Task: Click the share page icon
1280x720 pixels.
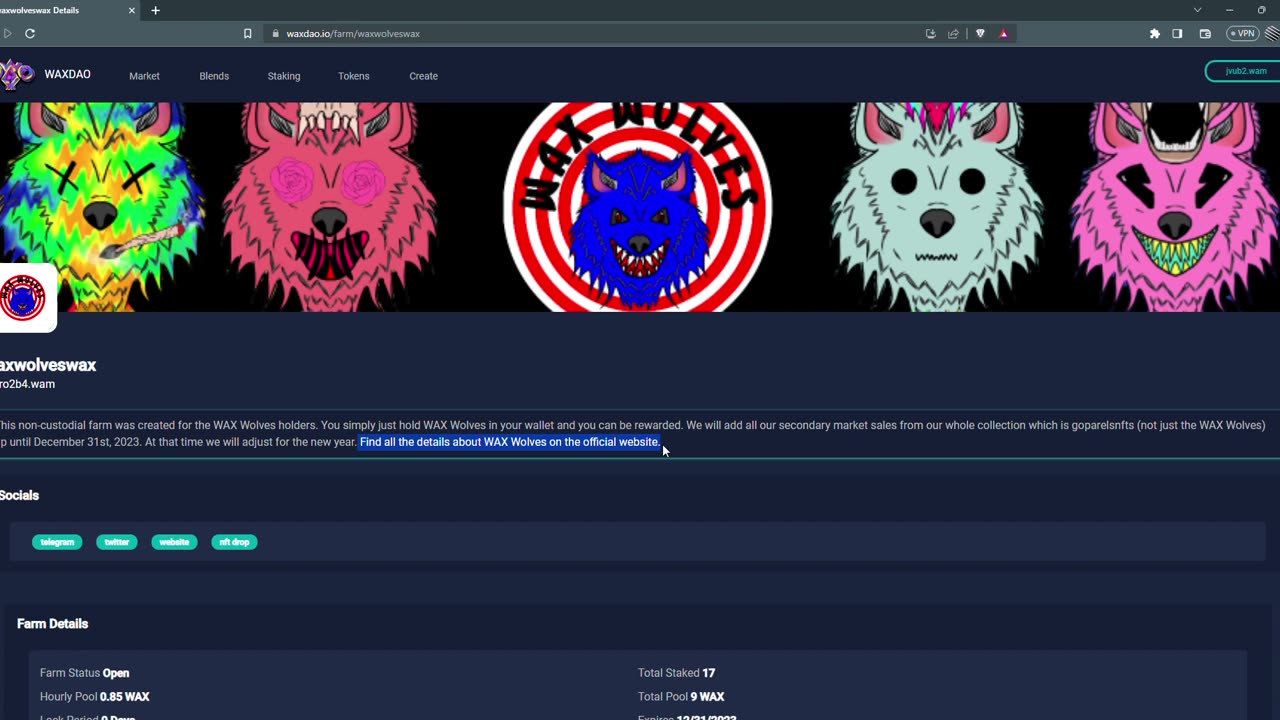Action: pyautogui.click(x=953, y=33)
